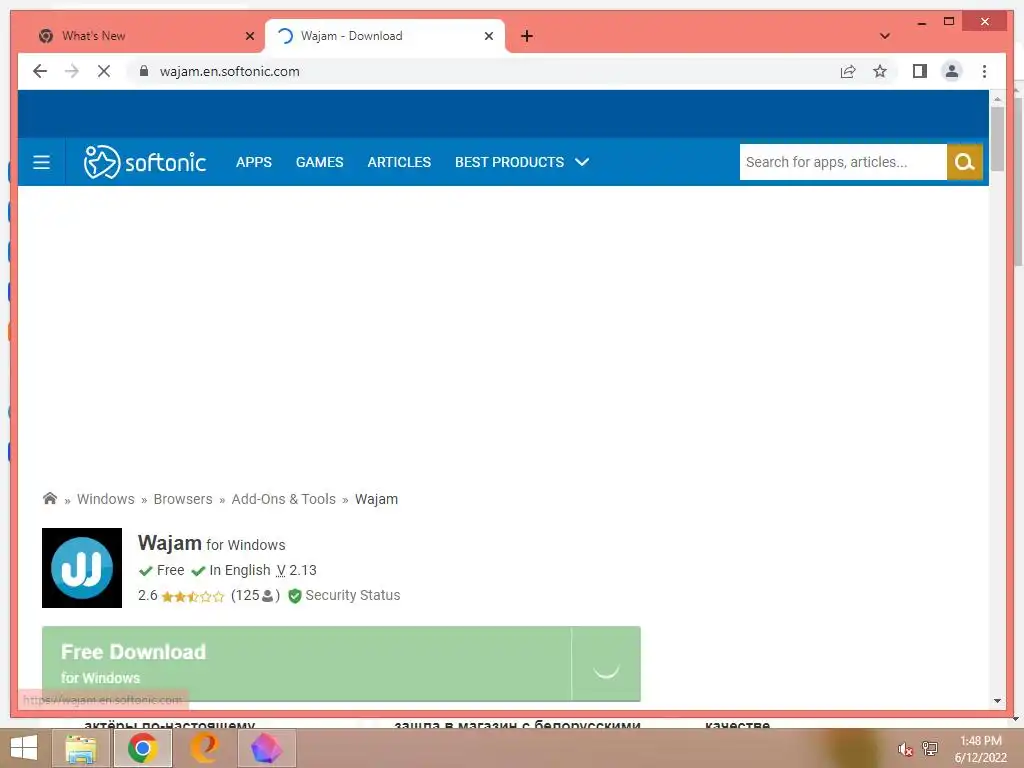The width and height of the screenshot is (1024, 768).
Task: Click the address bar URL
Action: coord(230,71)
